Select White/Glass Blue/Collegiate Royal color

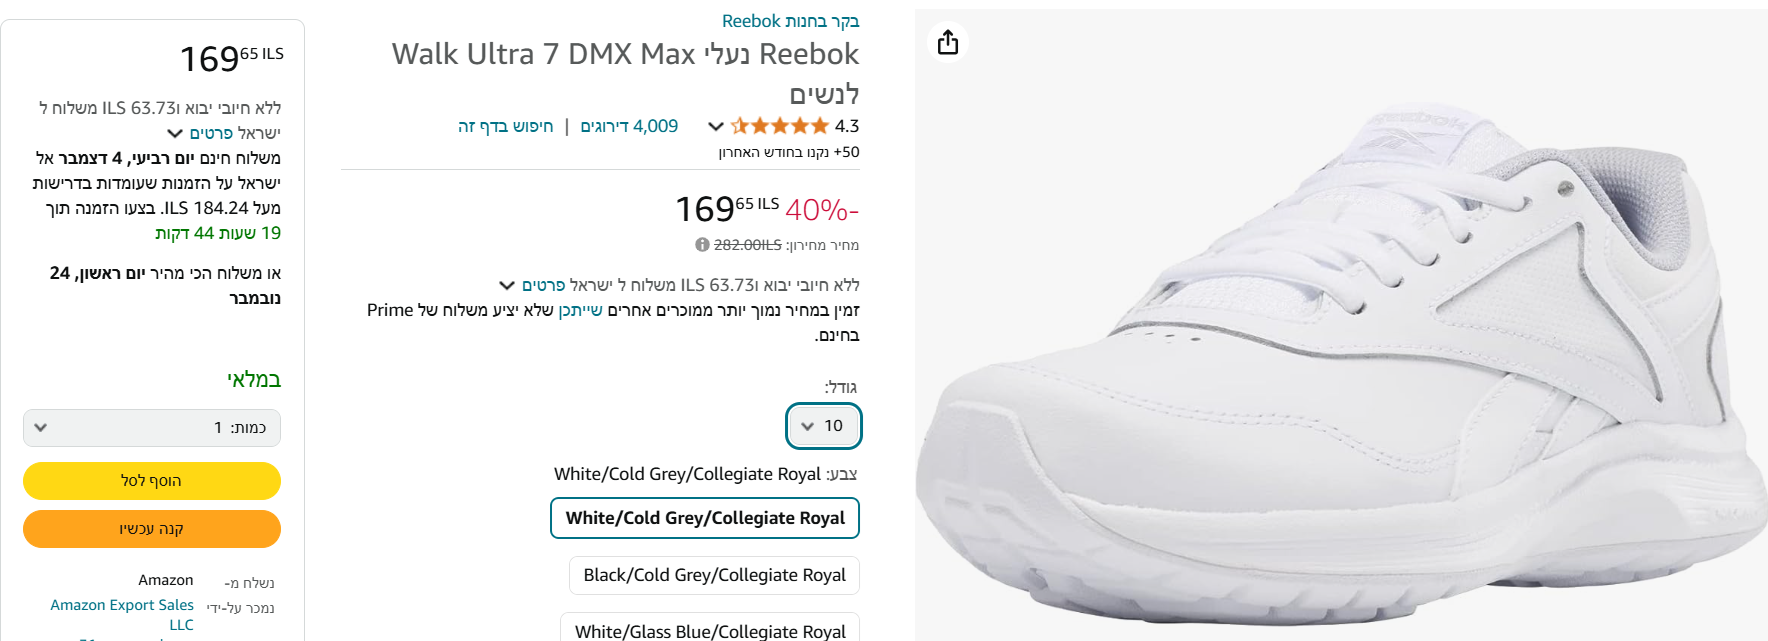[x=710, y=628]
